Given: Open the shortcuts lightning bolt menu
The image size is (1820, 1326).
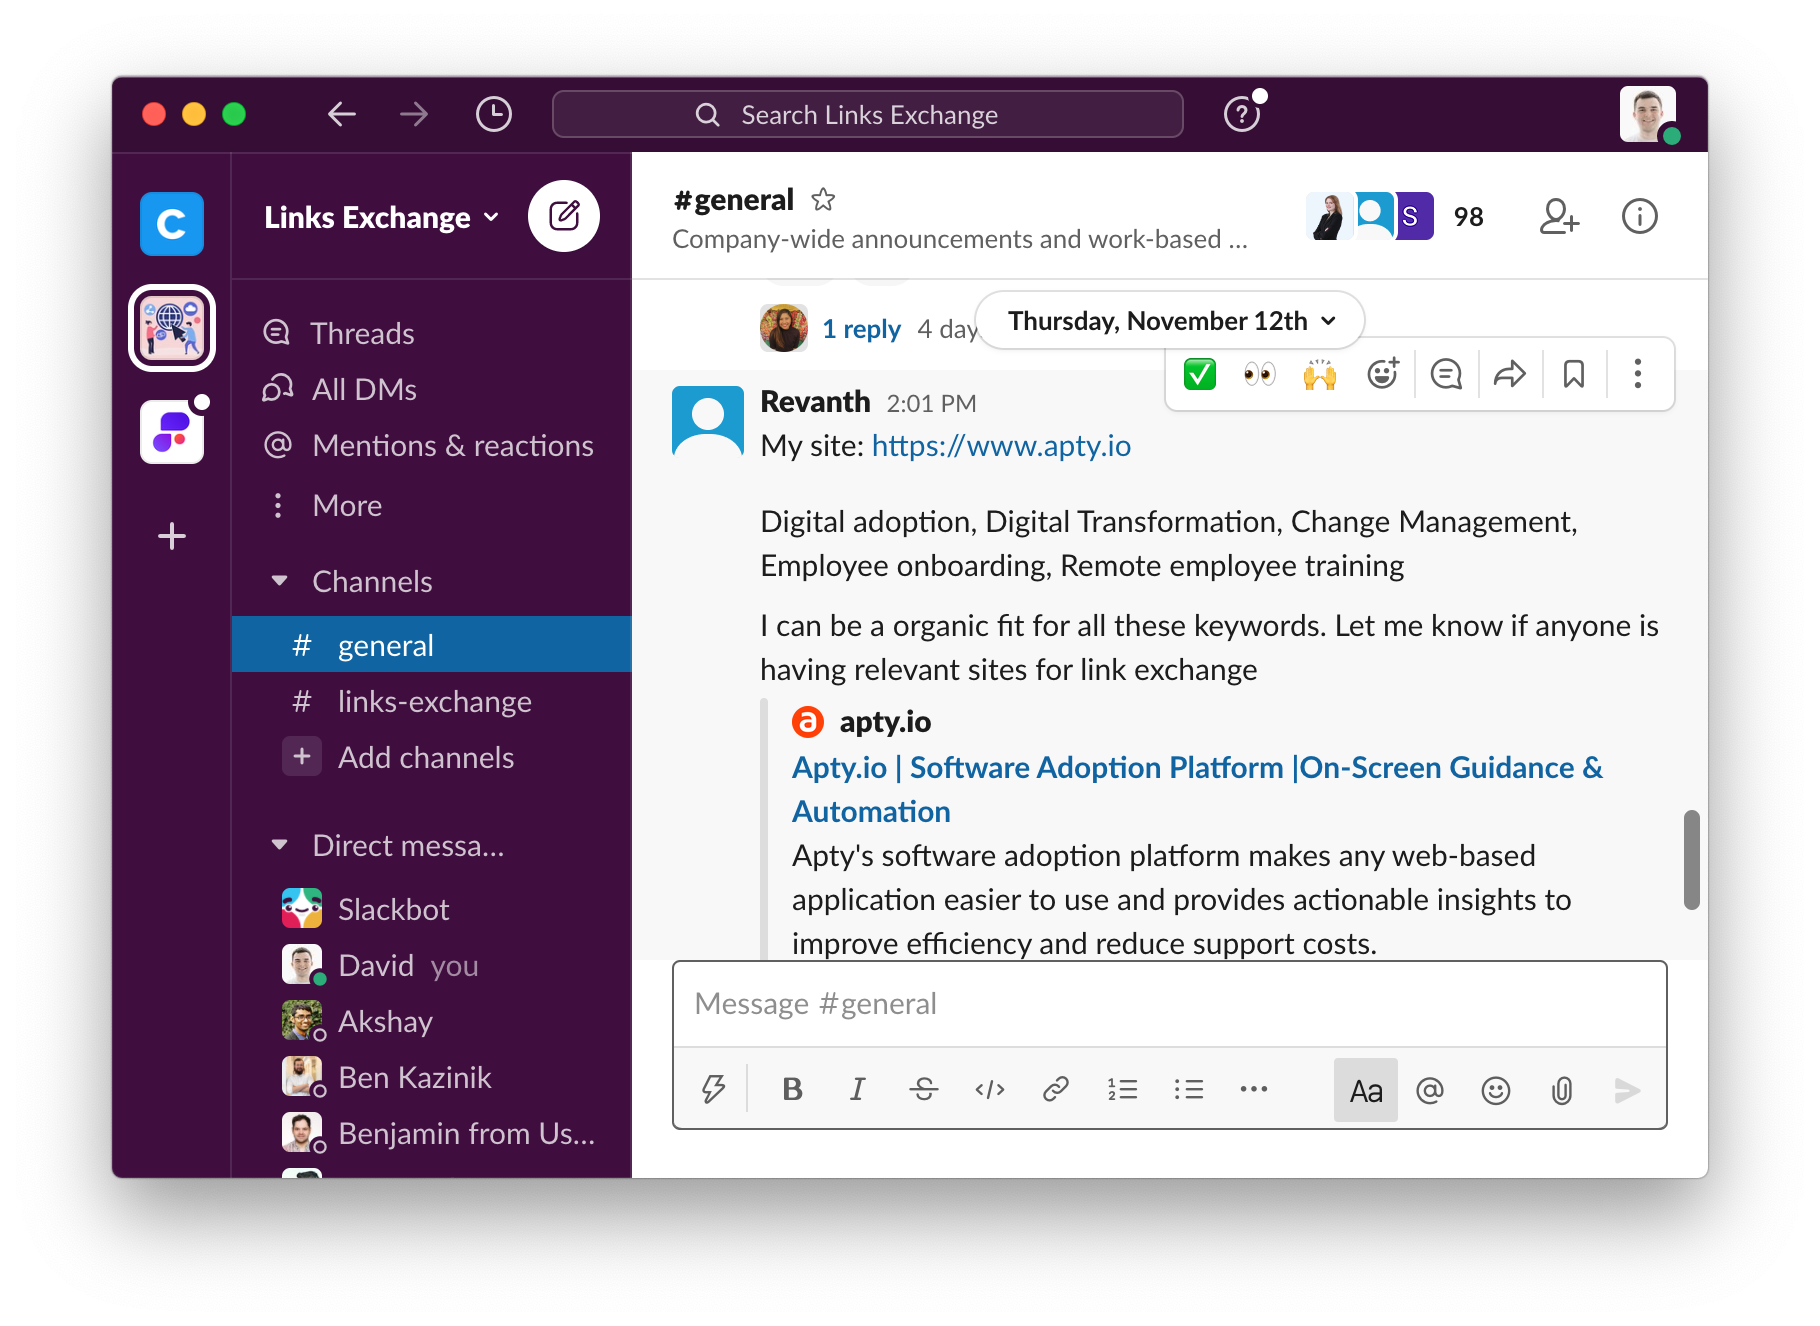Looking at the screenshot, I should pos(713,1089).
